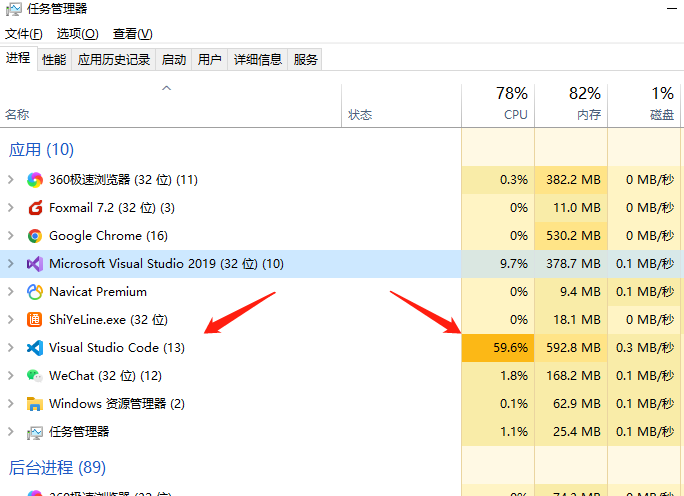This screenshot has height=496, width=684.
Task: Click the 1.8% CPU cell
Action: (x=498, y=376)
